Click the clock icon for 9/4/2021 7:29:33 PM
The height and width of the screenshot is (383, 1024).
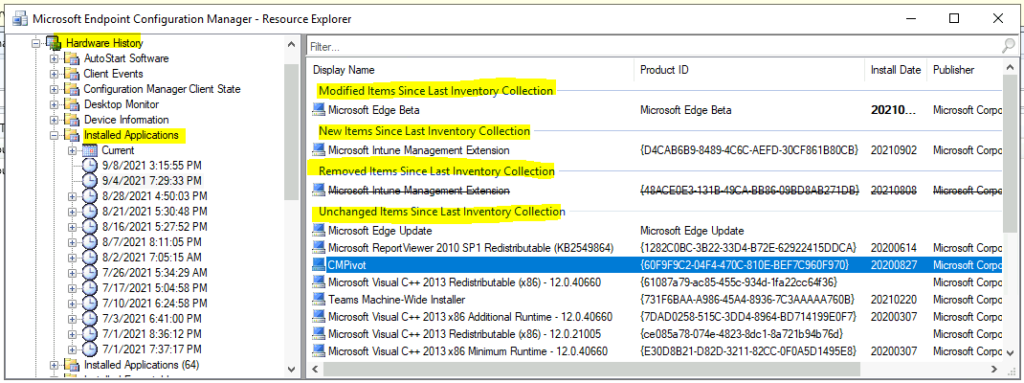(x=90, y=180)
